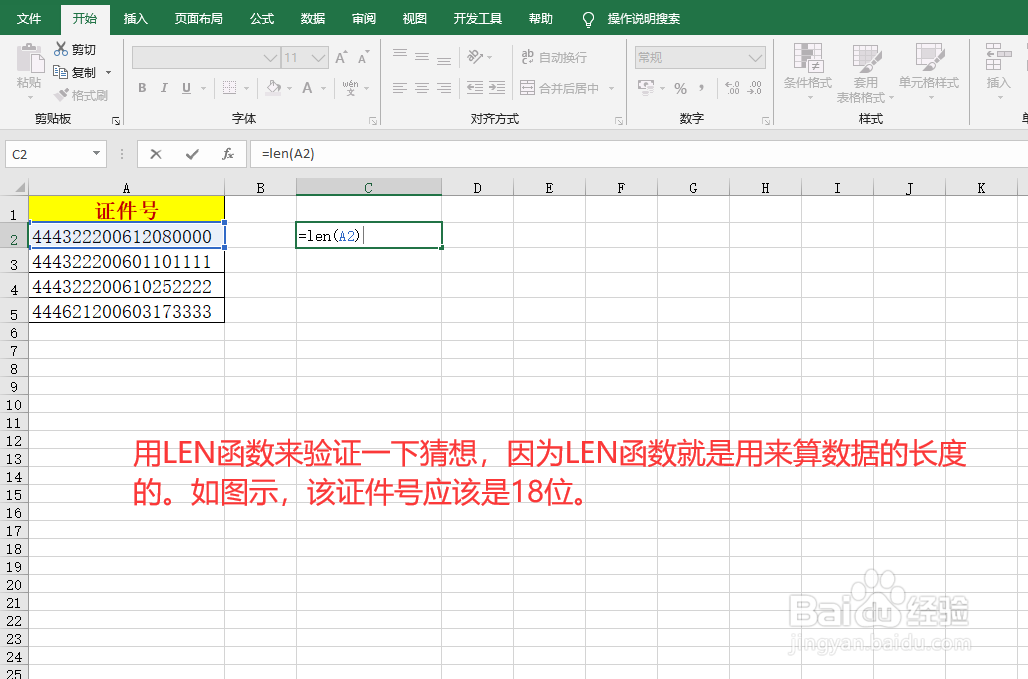
Task: Switch to the 数据 ribbon tab
Action: [x=311, y=17]
